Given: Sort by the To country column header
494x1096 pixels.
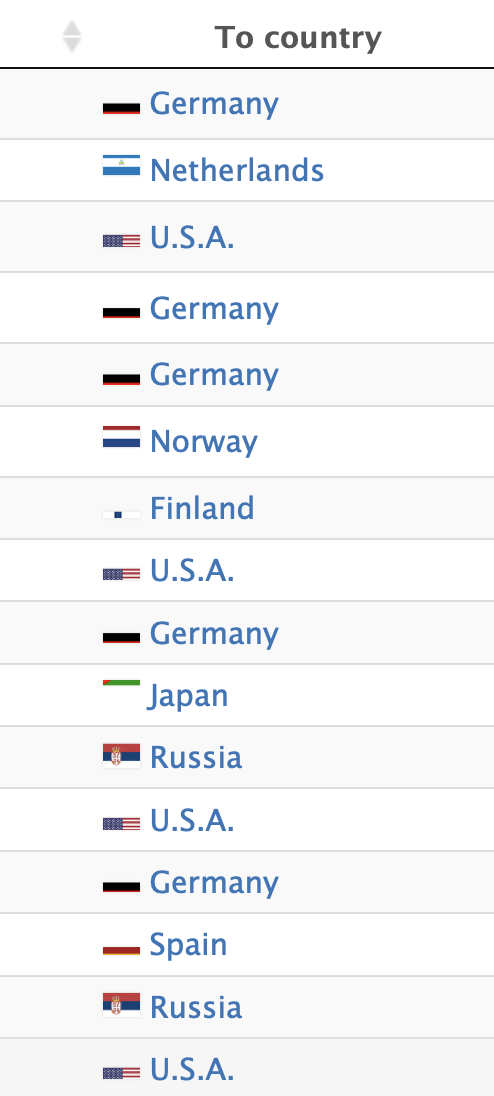Looking at the screenshot, I should 298,38.
